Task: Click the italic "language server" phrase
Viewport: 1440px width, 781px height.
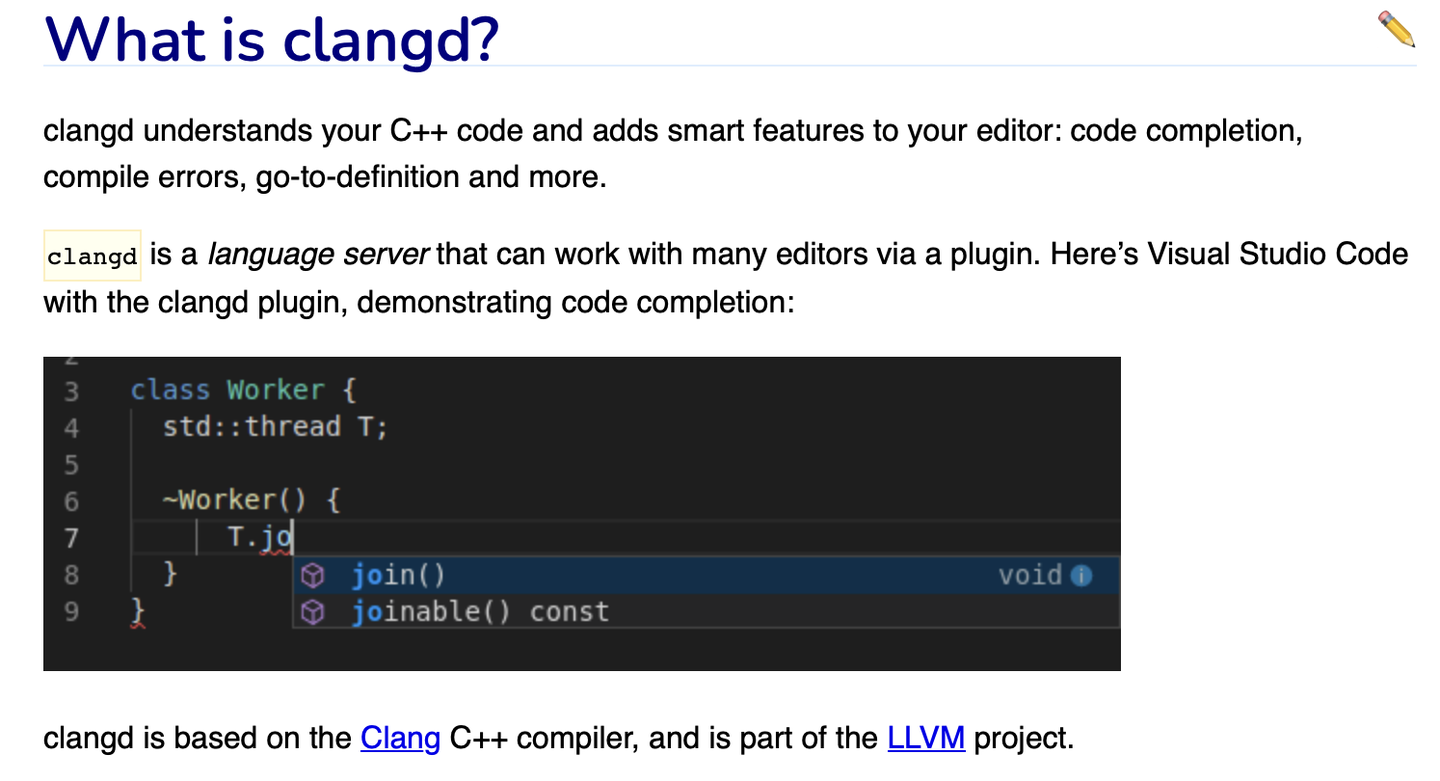Action: [317, 254]
